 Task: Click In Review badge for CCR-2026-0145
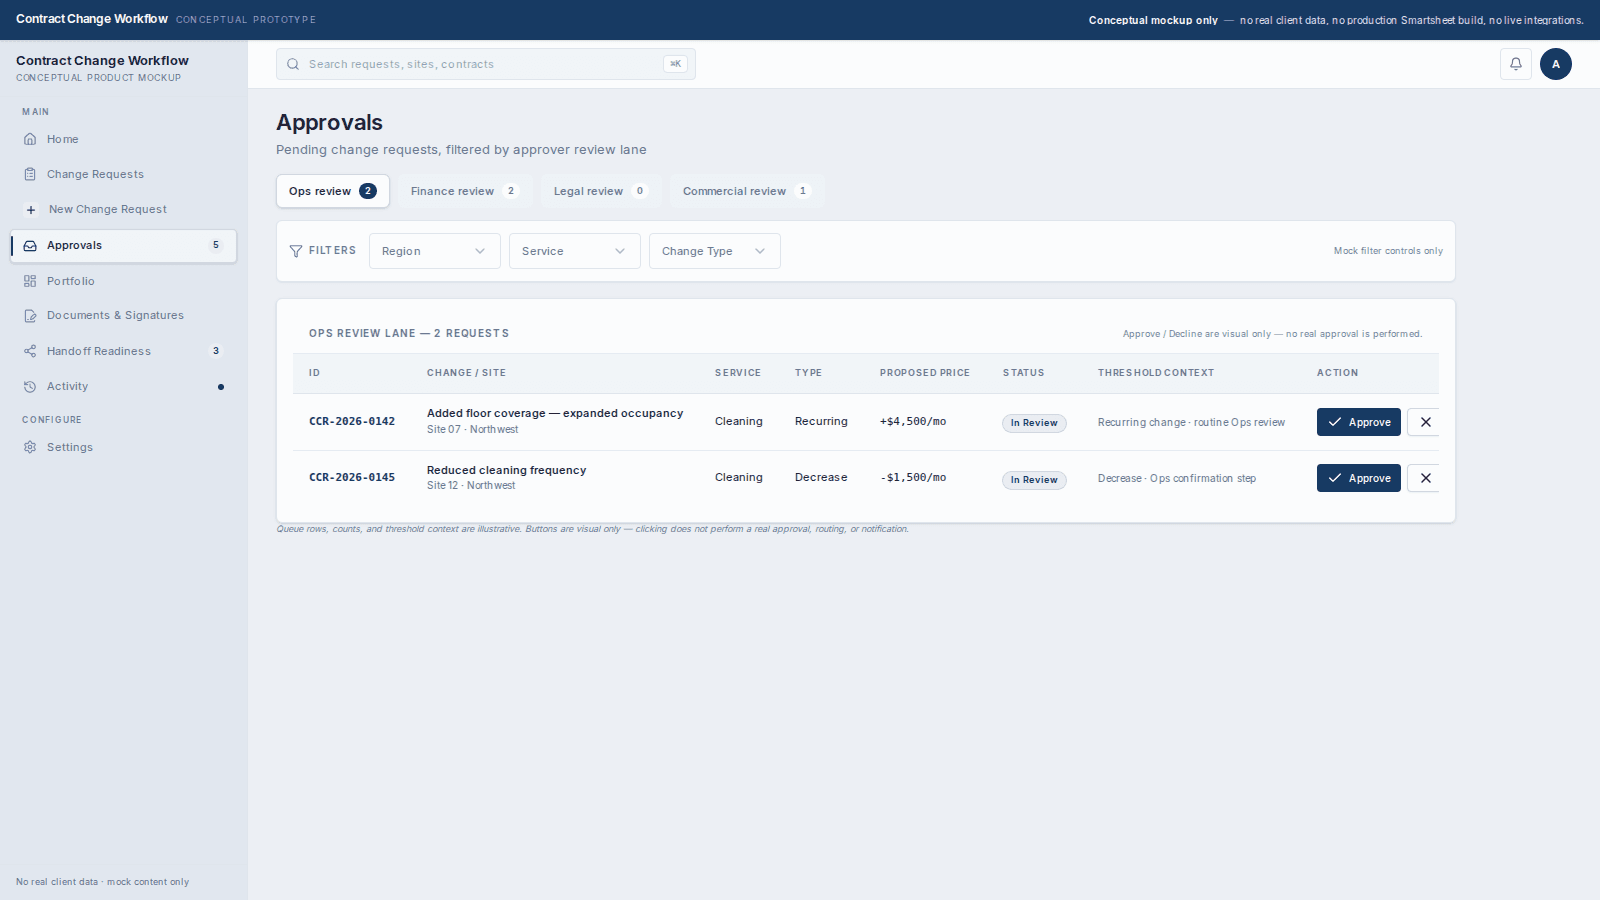1034,480
